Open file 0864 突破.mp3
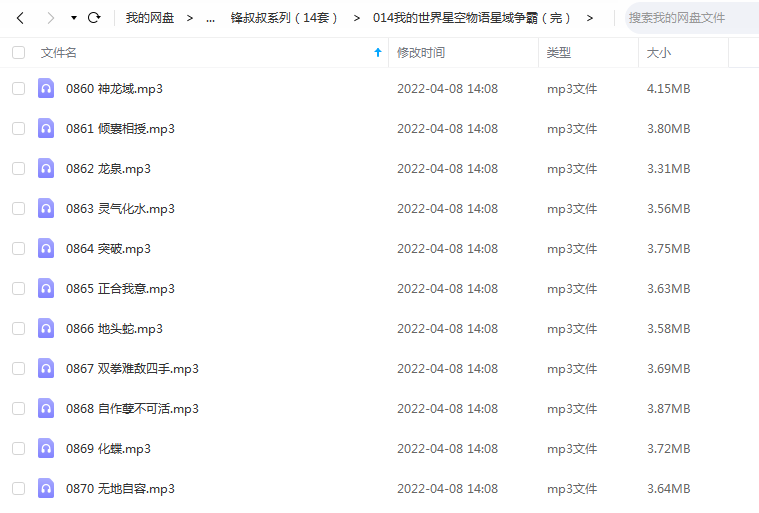This screenshot has width=759, height=513. point(108,249)
